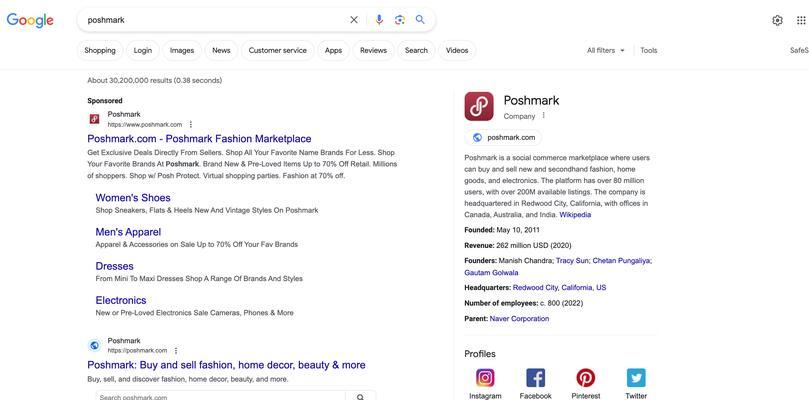
Task: Open settings gear icon
Action: (x=777, y=20)
